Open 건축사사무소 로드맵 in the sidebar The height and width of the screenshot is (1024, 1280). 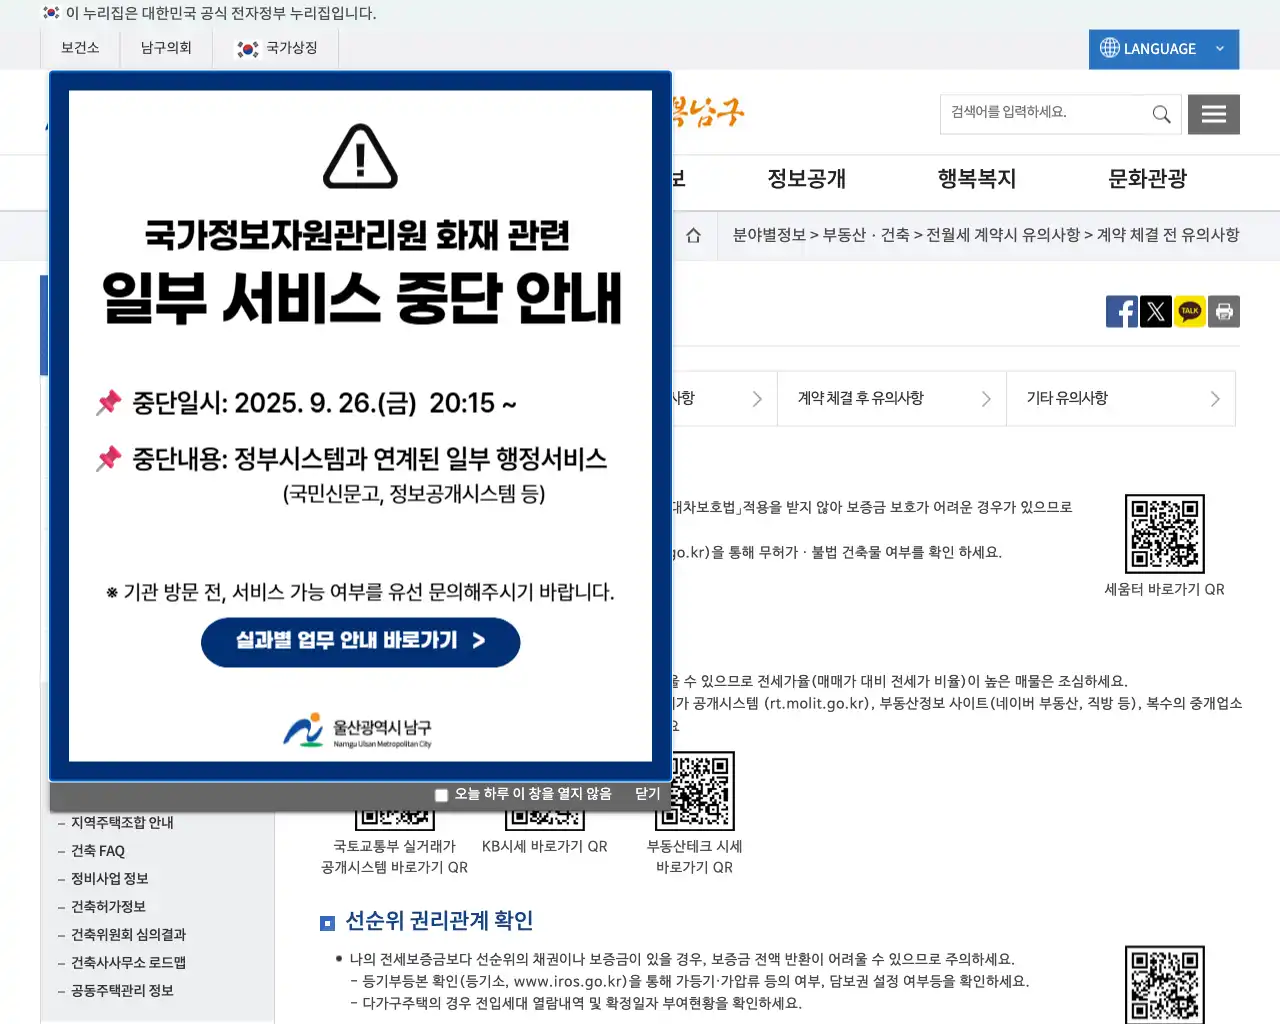[128, 963]
